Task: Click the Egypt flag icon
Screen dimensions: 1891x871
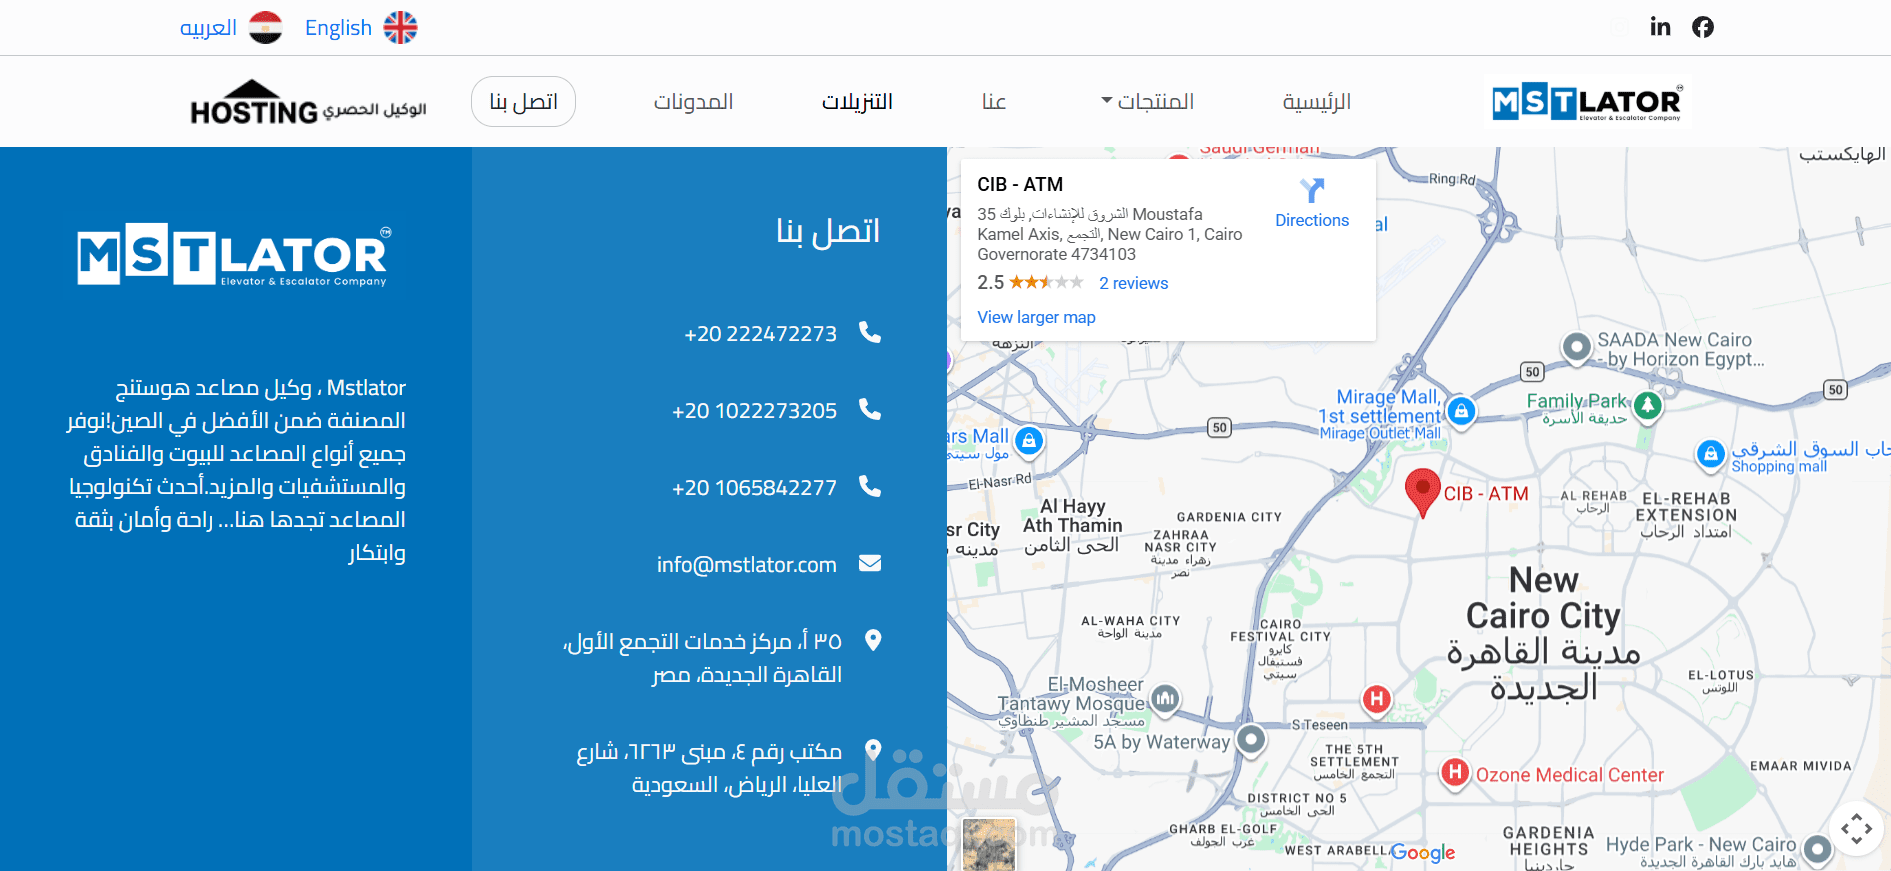Action: coord(265,28)
